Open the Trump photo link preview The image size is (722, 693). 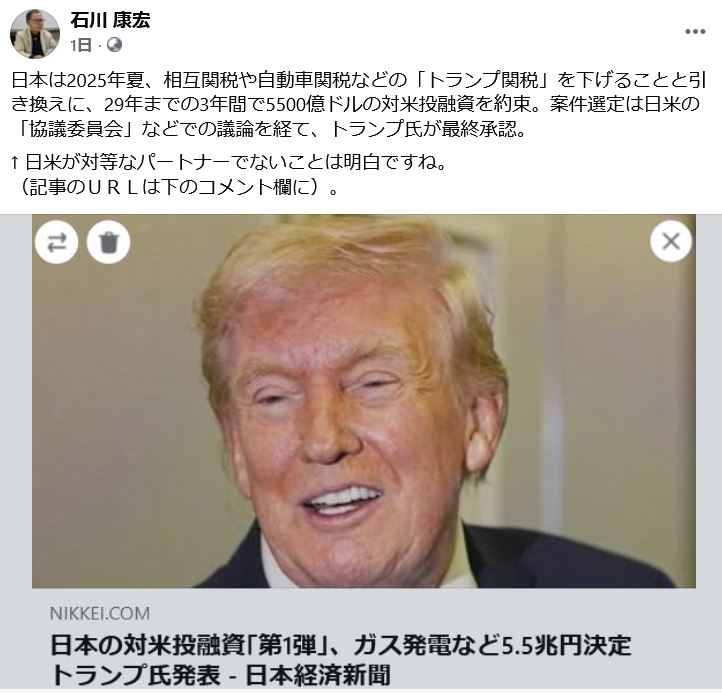(x=363, y=401)
